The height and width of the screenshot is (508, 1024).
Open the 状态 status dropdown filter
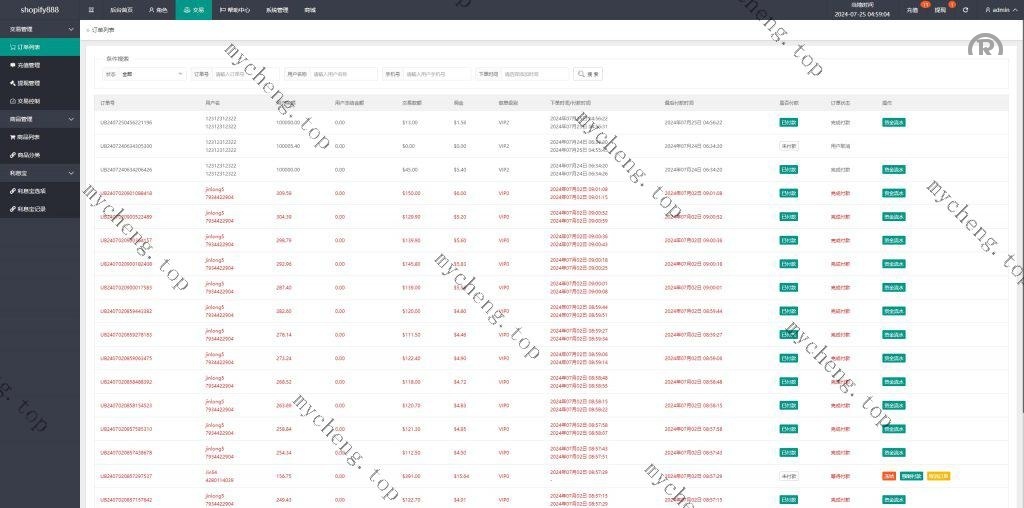(152, 74)
